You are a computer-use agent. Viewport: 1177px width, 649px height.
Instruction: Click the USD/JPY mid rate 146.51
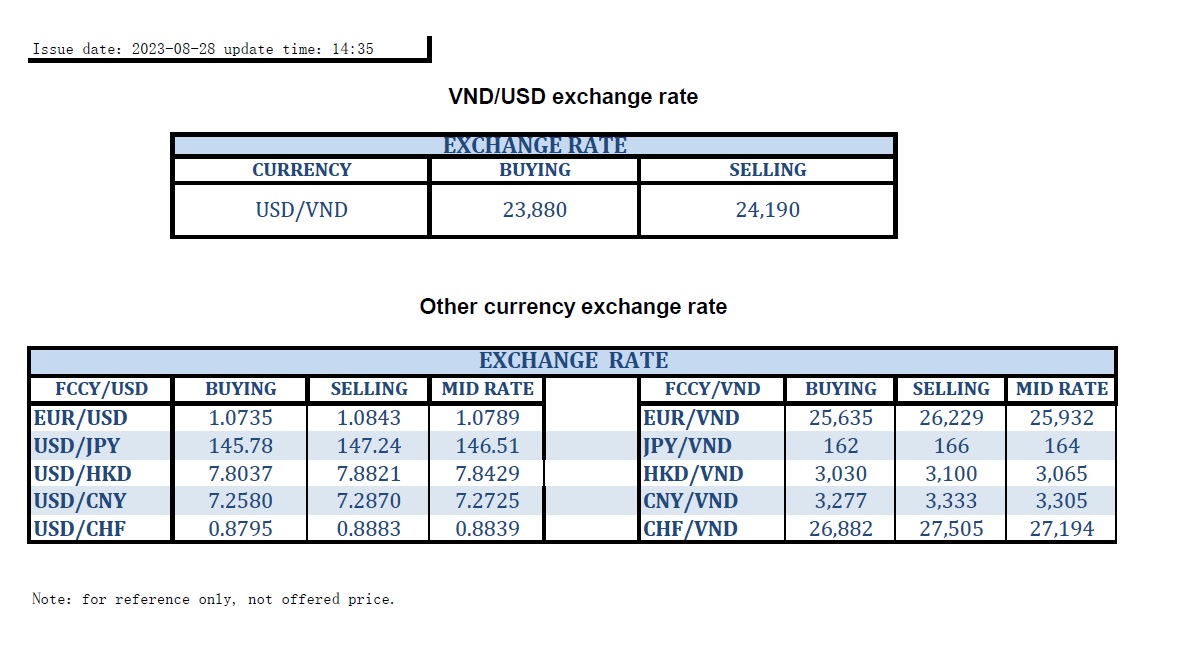[487, 446]
